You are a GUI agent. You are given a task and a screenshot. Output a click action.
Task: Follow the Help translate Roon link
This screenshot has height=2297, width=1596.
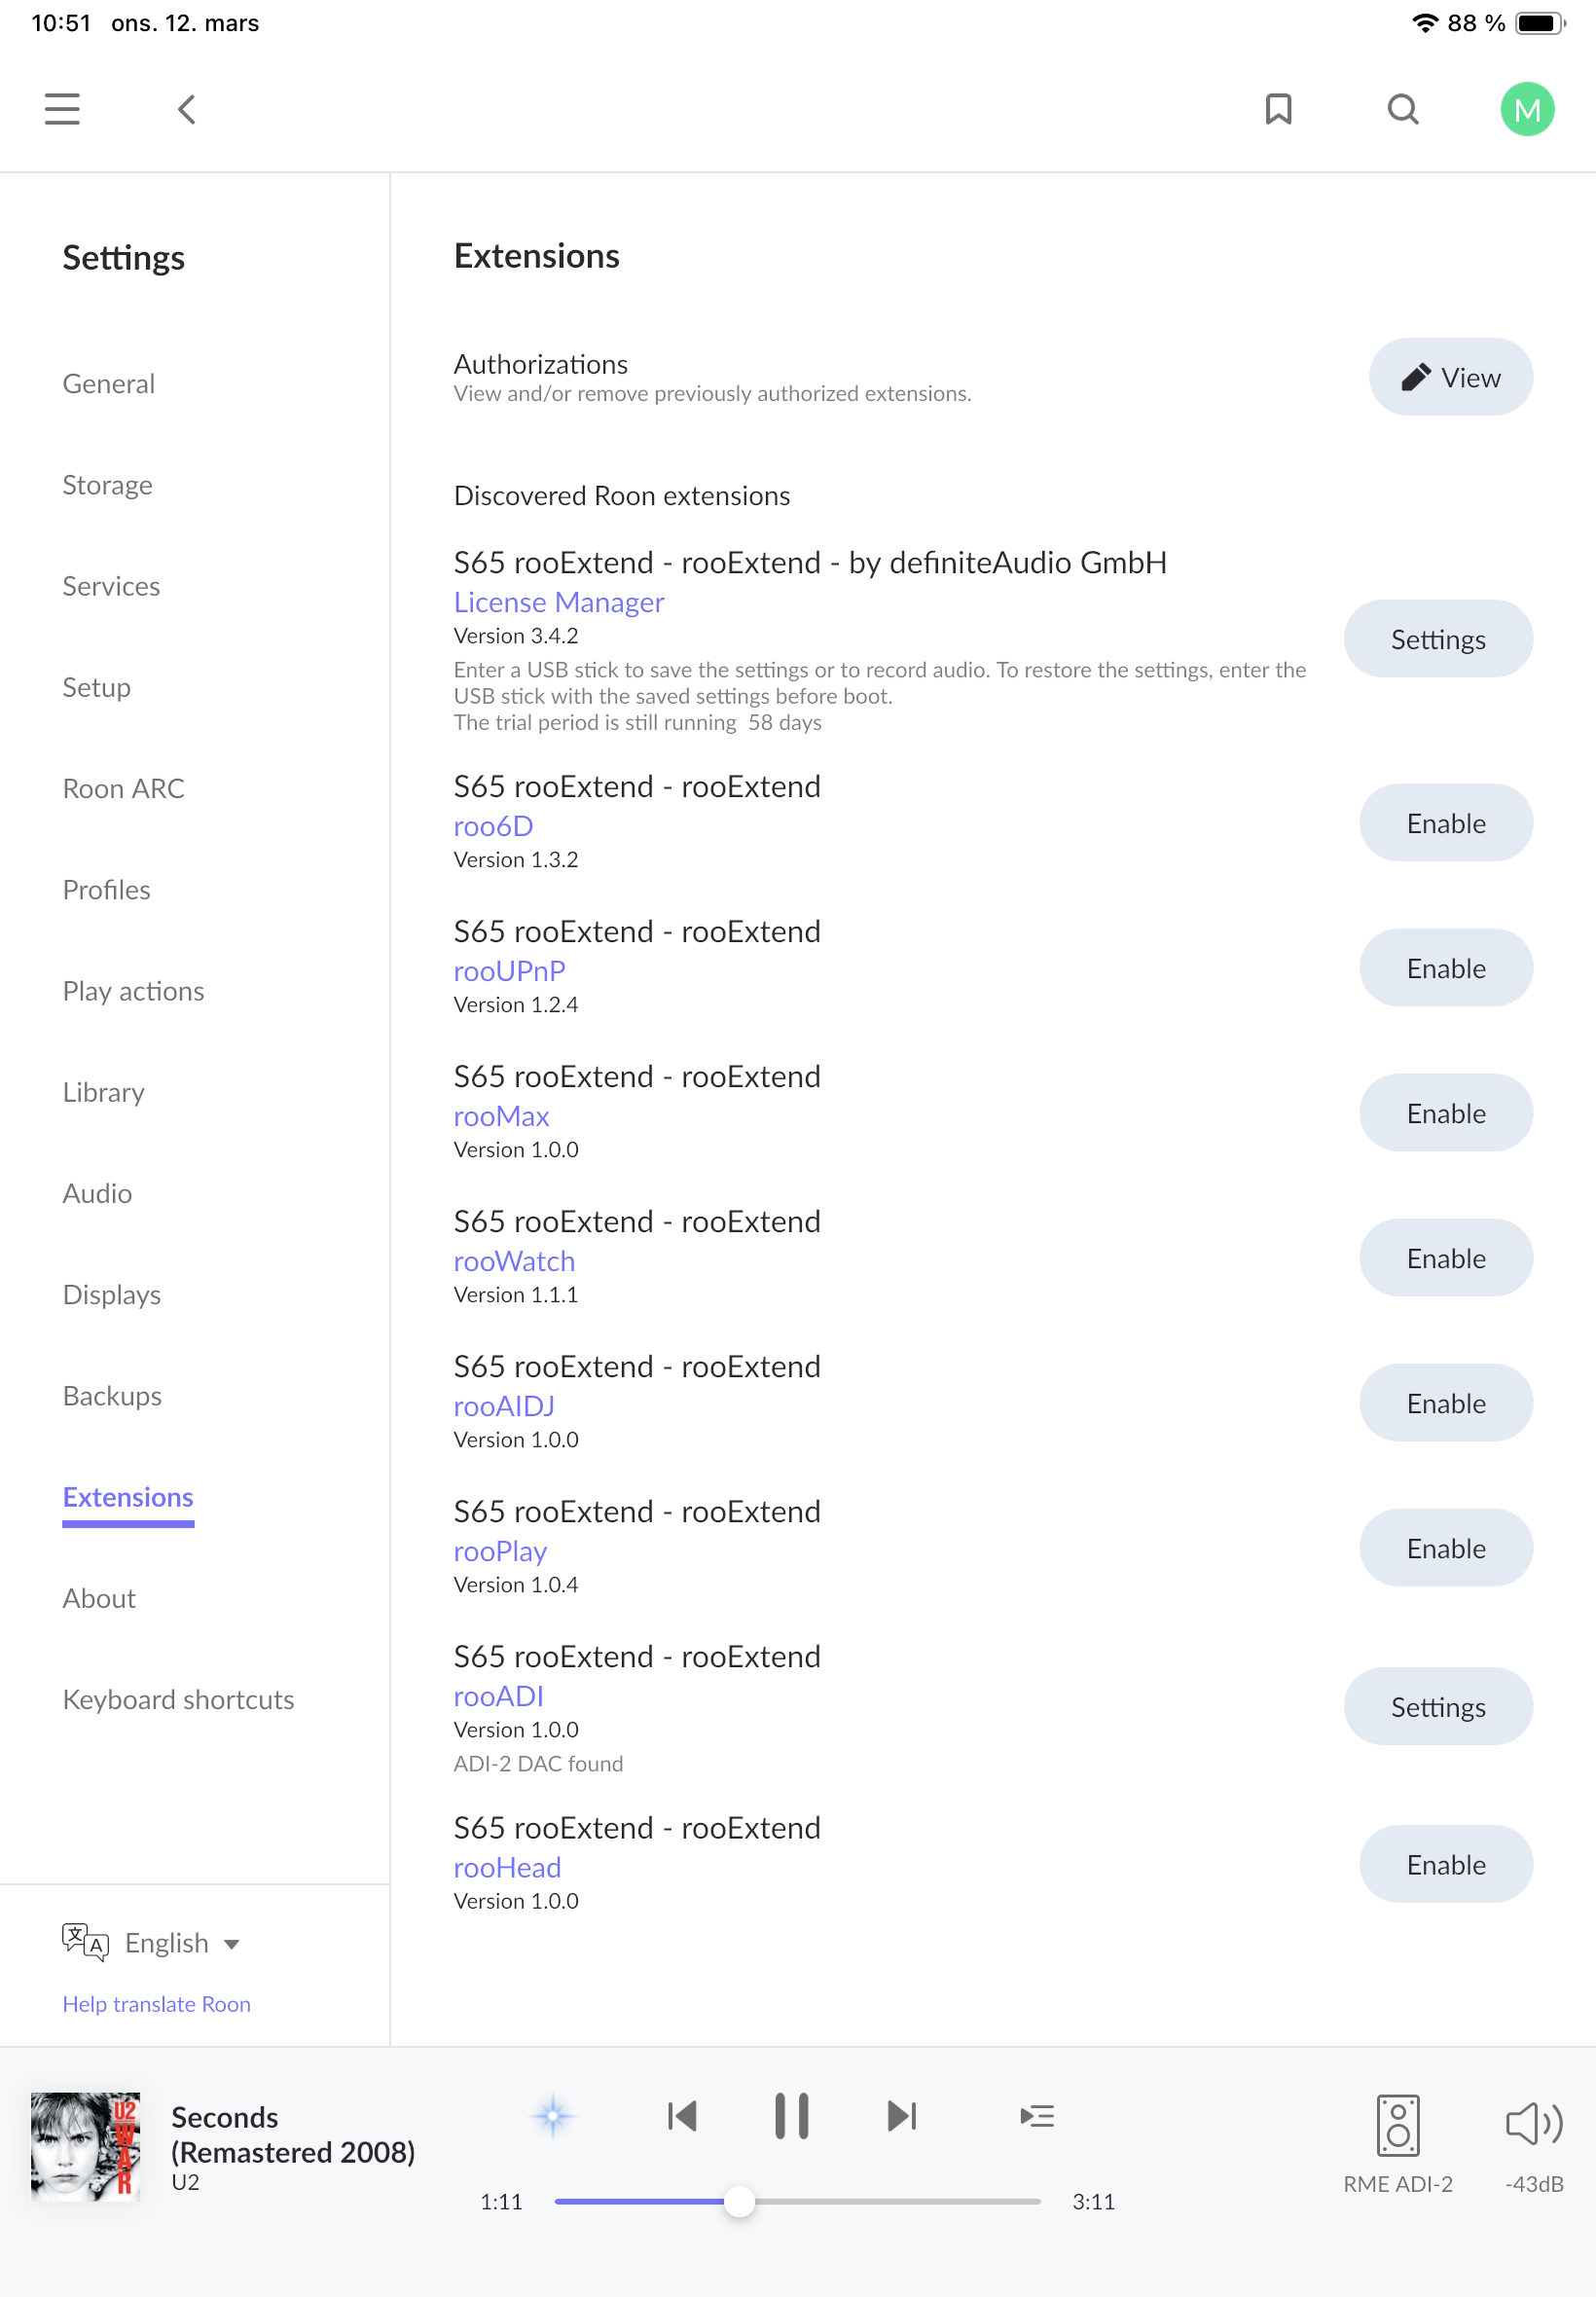click(156, 2004)
